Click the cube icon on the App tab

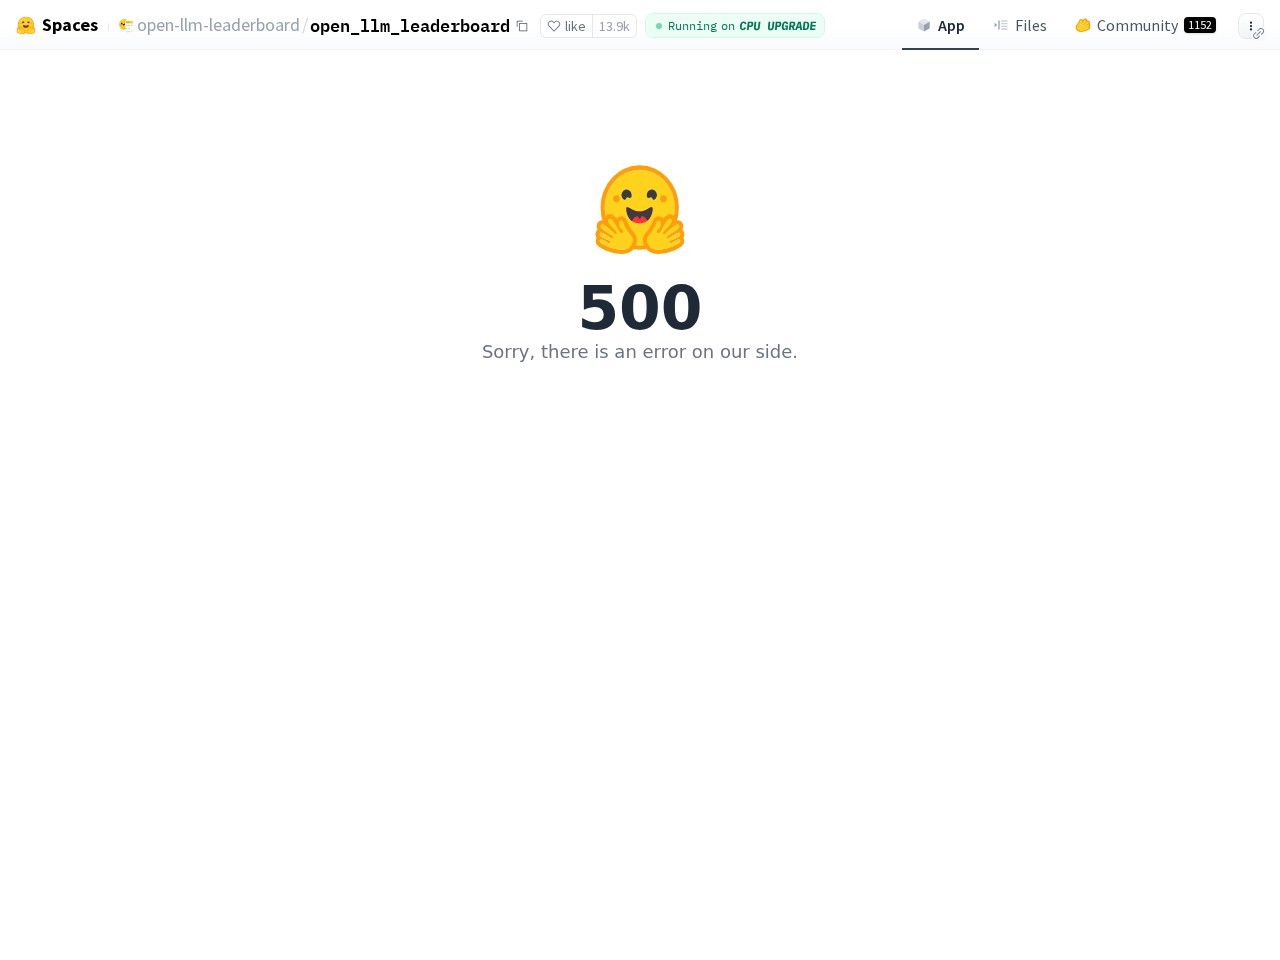pos(924,26)
